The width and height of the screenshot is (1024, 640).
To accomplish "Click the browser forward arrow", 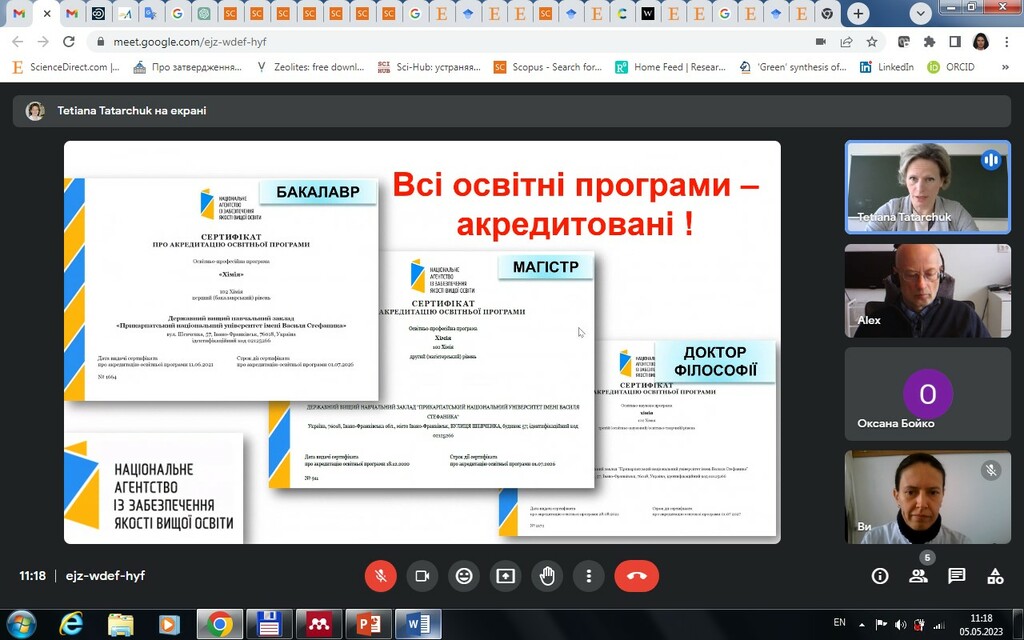I will pos(43,42).
